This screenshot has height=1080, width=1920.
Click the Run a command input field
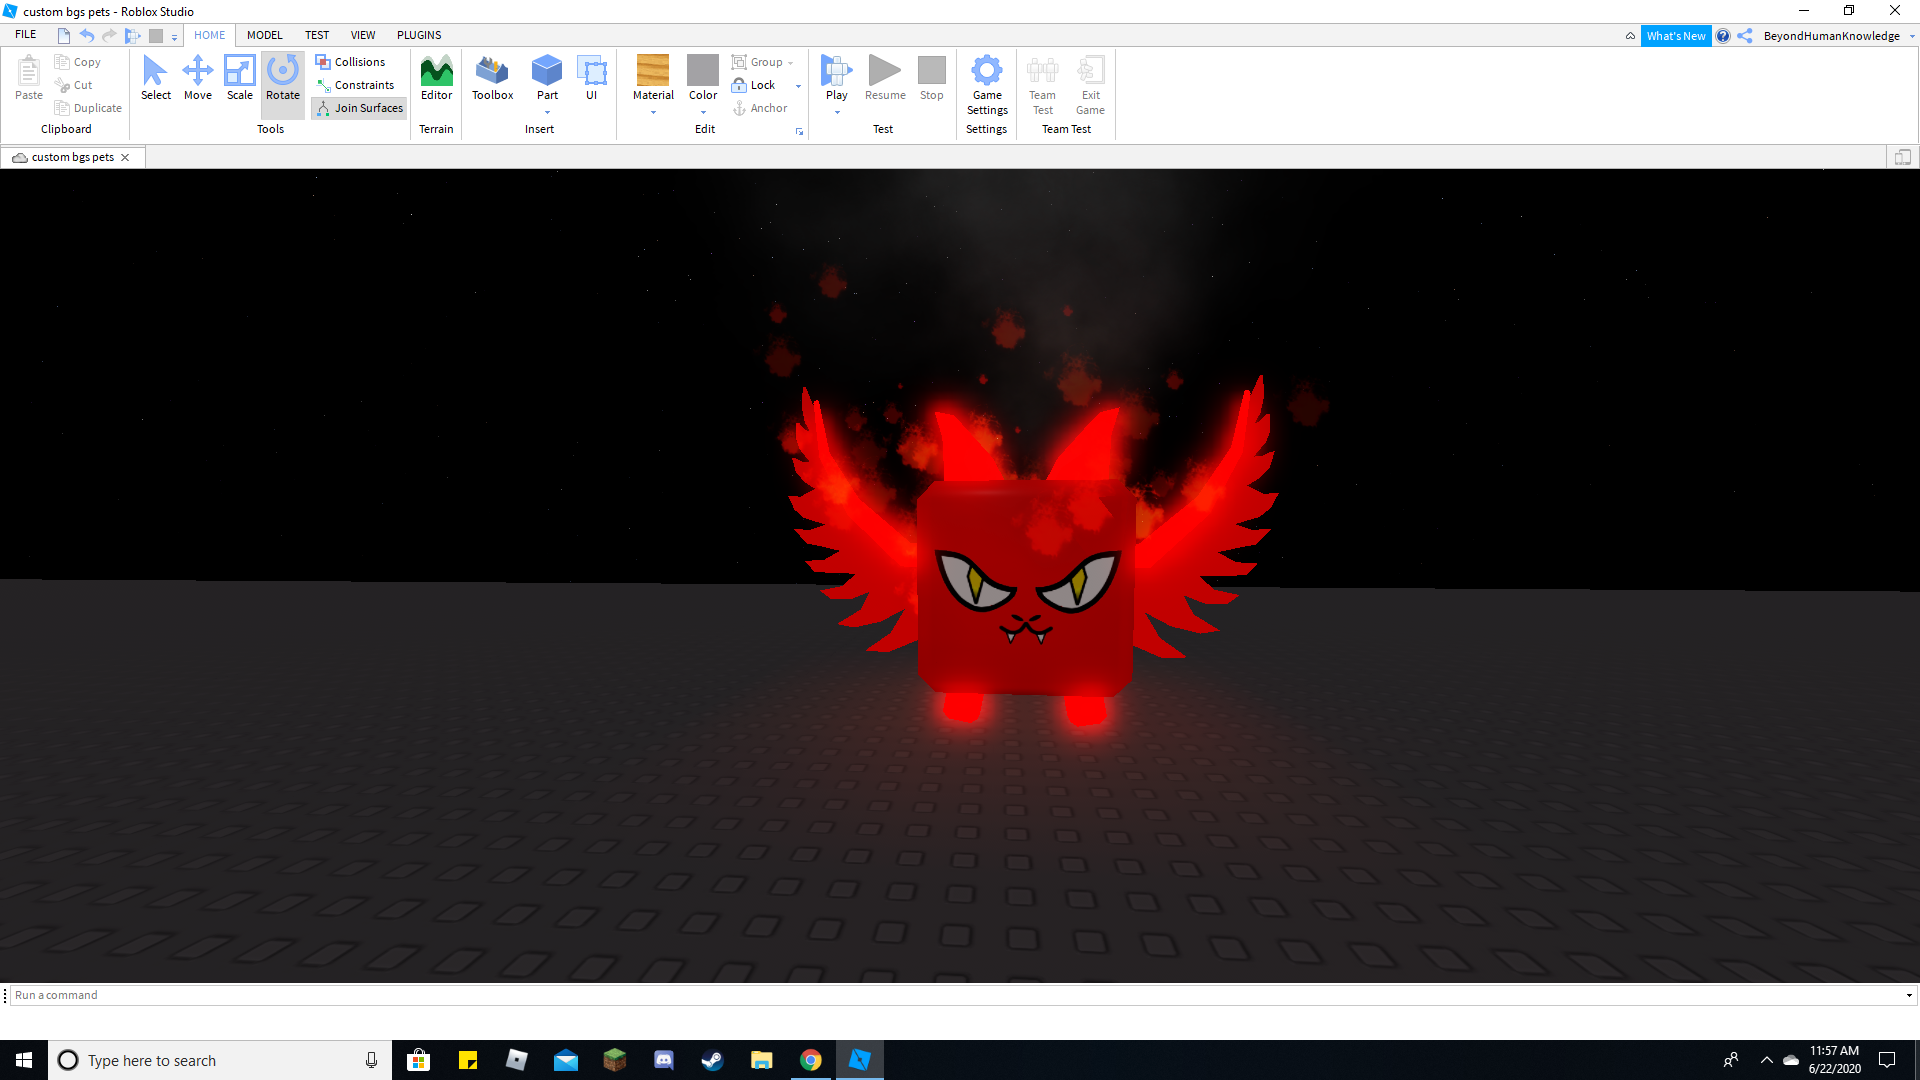tap(960, 994)
